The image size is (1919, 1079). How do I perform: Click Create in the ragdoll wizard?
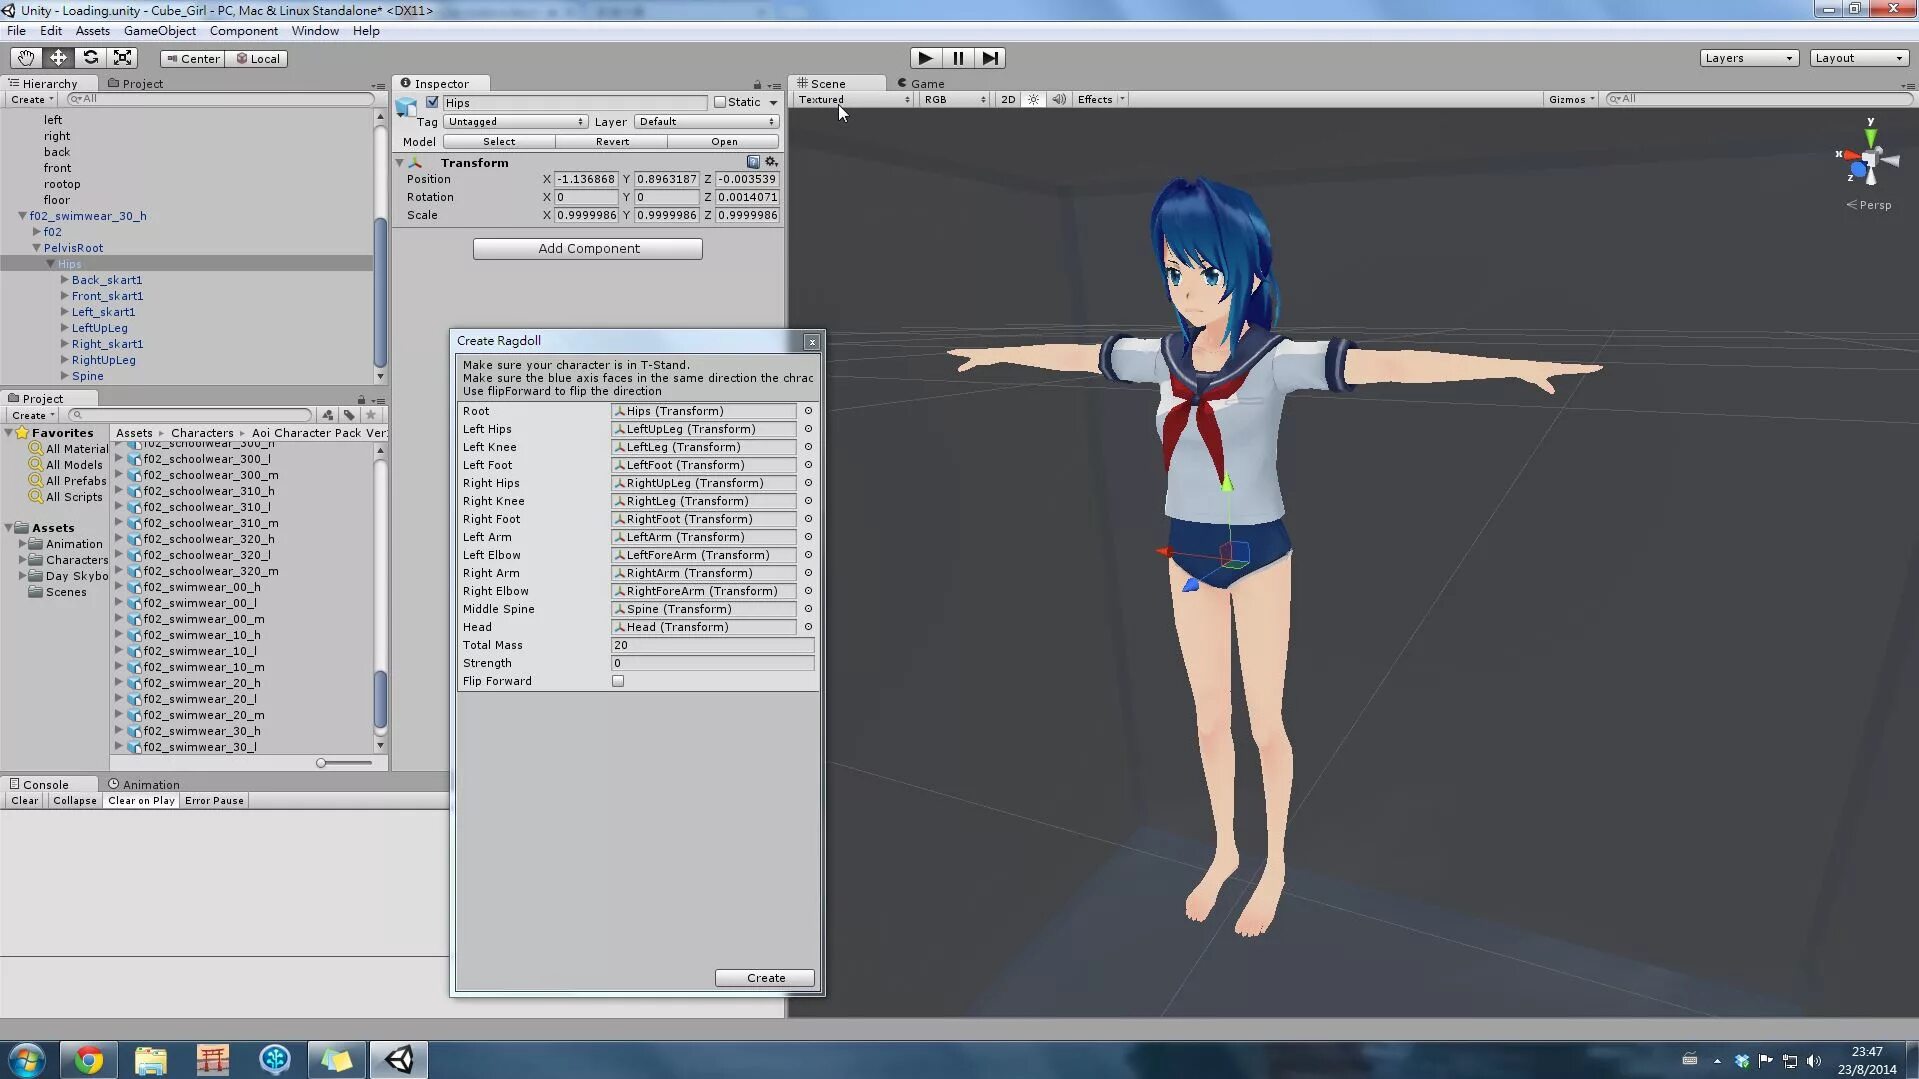pos(765,978)
